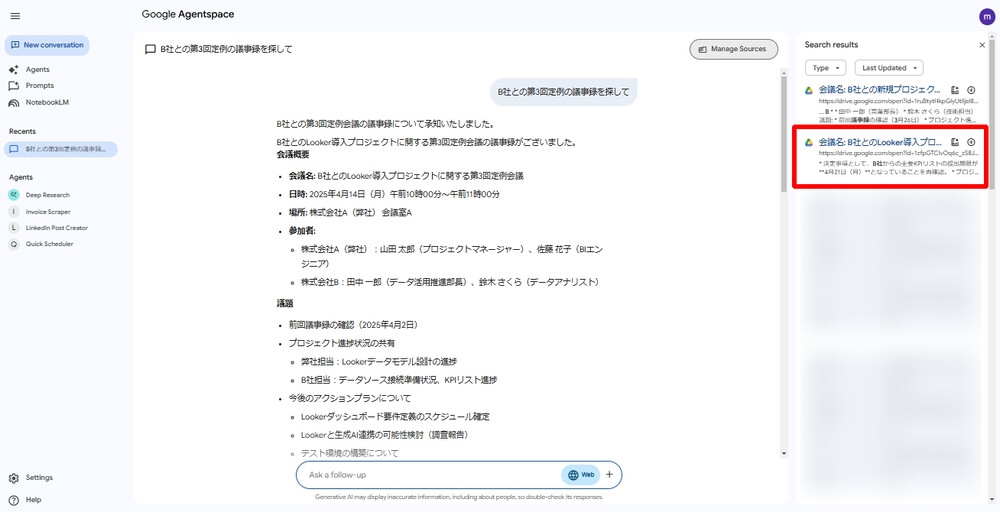This screenshot has height=512, width=1000.
Task: Open the user account avatar
Action: (x=987, y=17)
